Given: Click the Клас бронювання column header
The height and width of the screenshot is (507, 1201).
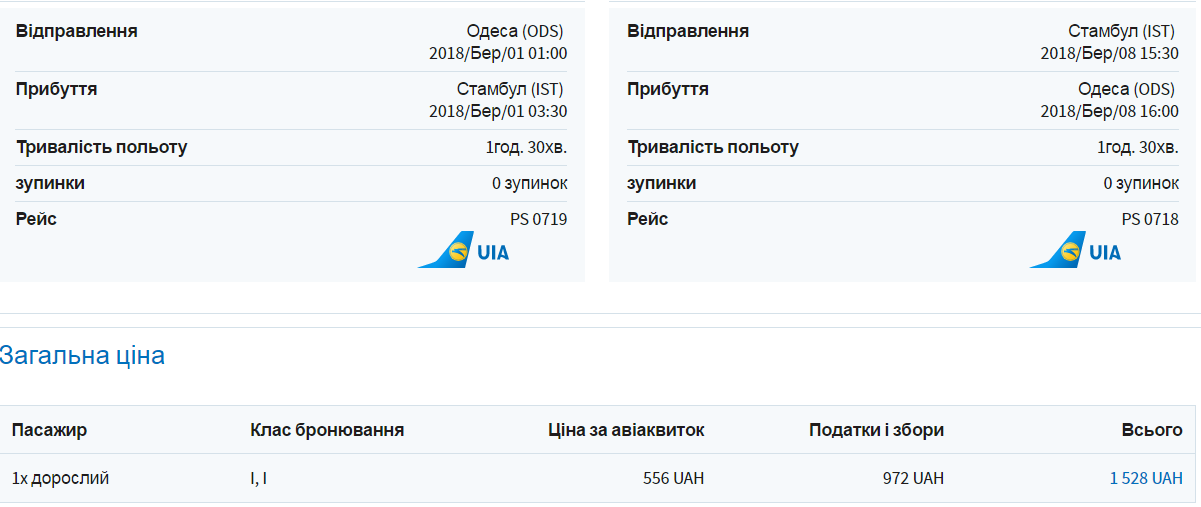Looking at the screenshot, I should (327, 430).
